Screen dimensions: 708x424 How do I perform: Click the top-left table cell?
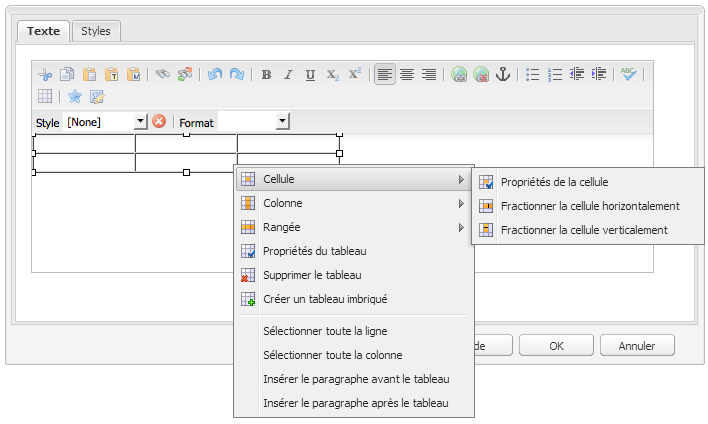84,144
